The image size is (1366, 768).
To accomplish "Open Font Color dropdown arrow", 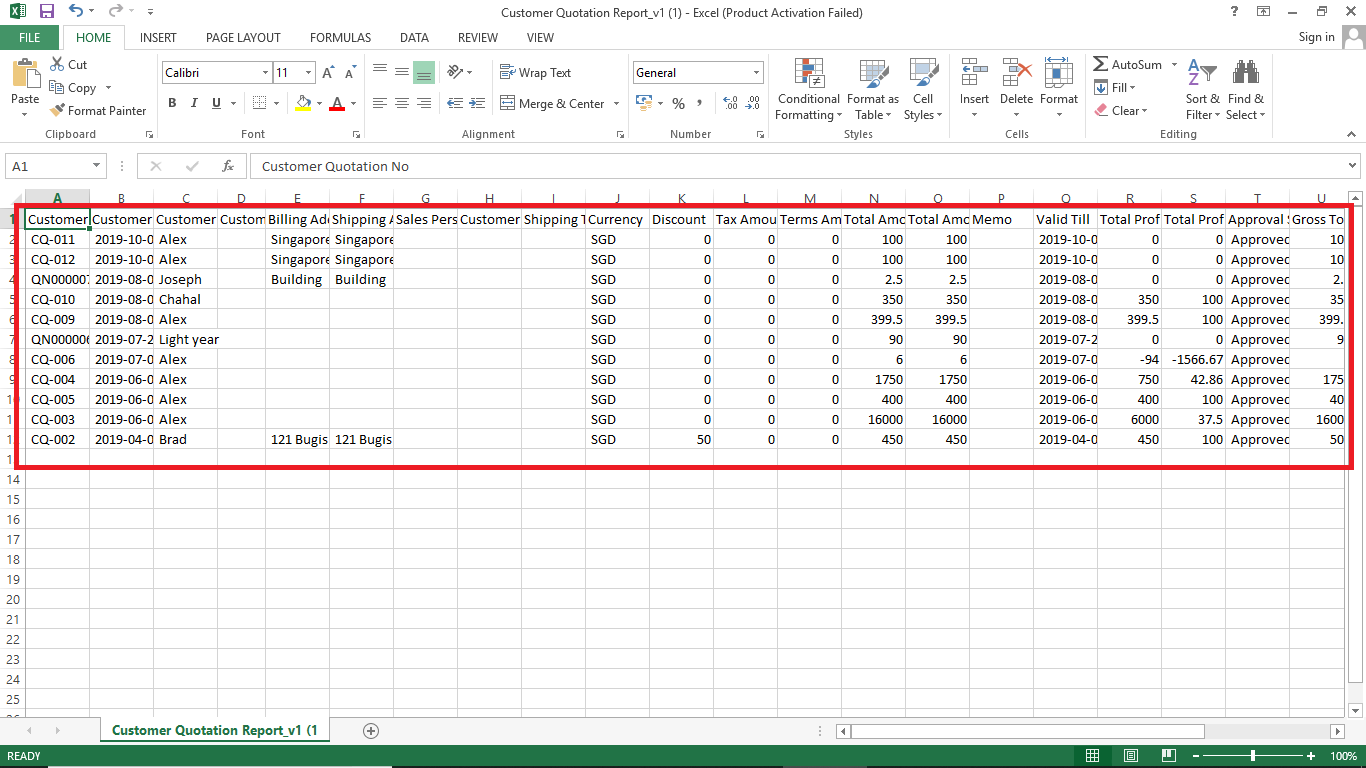I will click(x=354, y=103).
